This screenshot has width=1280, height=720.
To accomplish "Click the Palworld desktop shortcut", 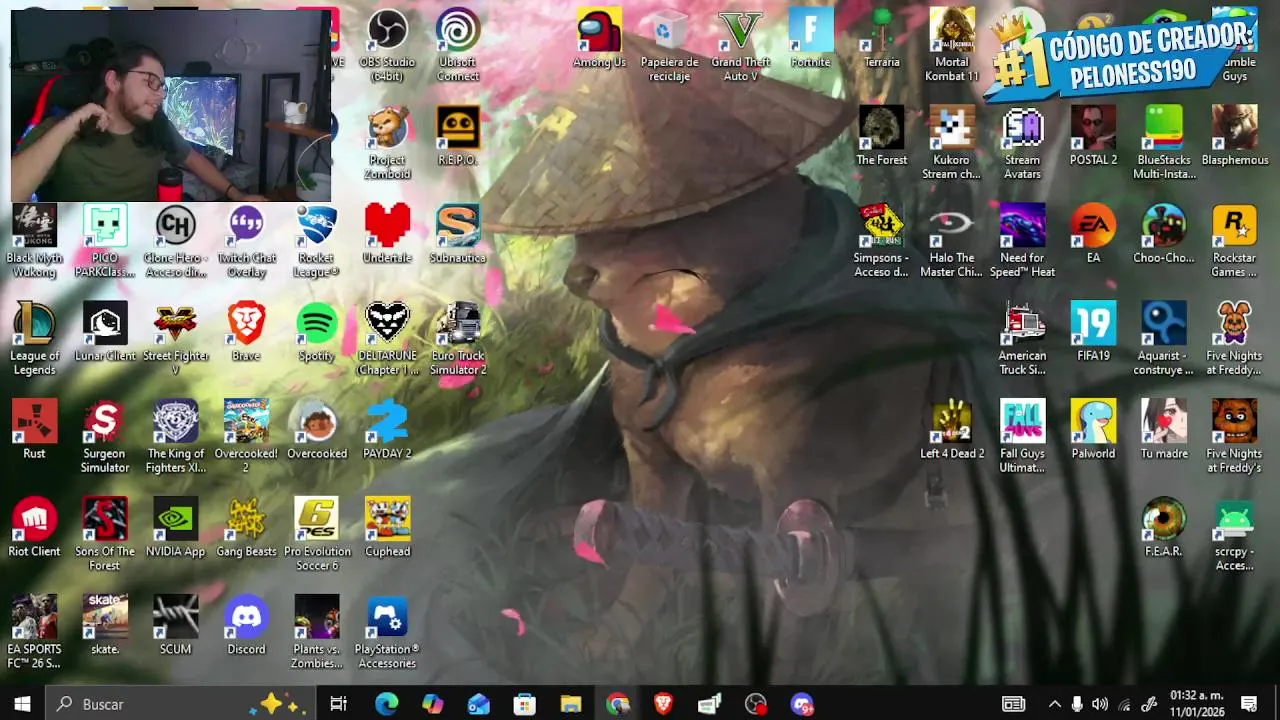I will 1093,430.
